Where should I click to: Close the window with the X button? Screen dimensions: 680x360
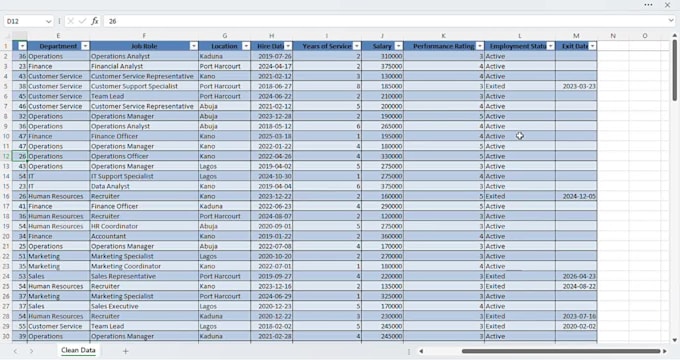(x=667, y=5)
